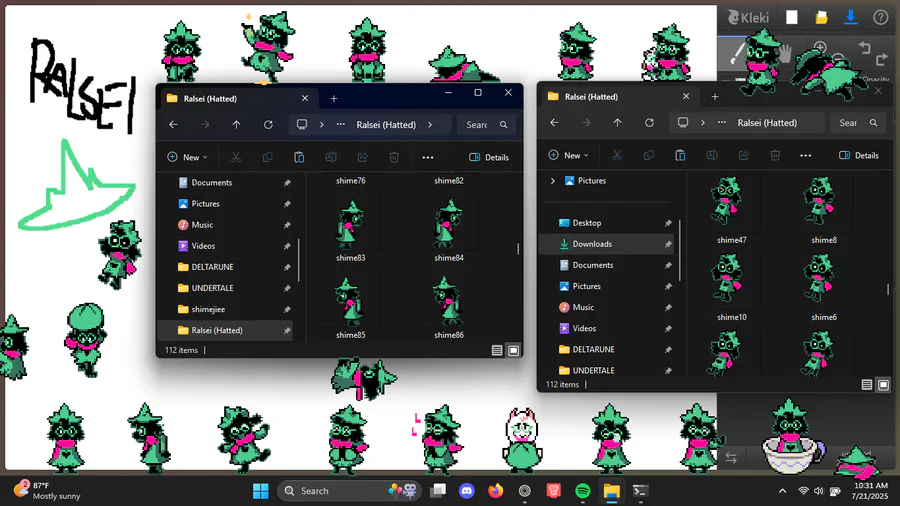
Task: Click Back arrow in right Explorer window
Action: pyautogui.click(x=554, y=123)
